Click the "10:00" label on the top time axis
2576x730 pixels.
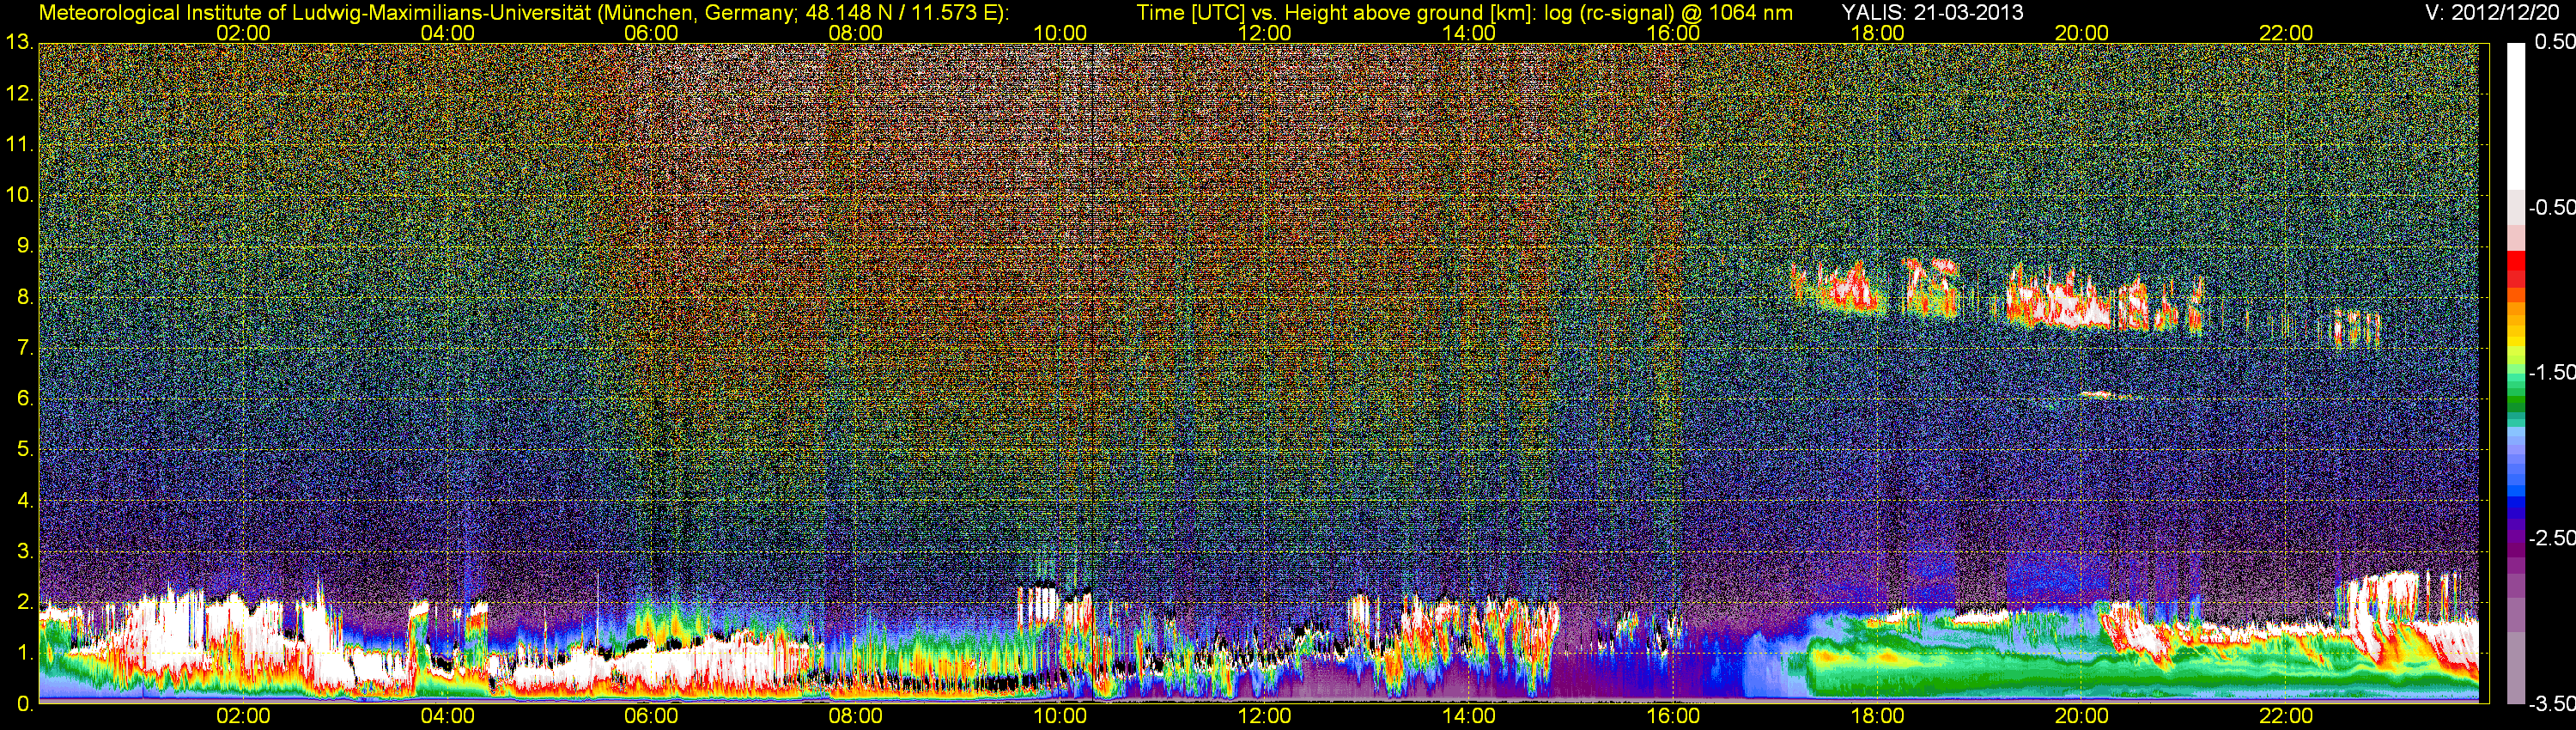click(1060, 33)
